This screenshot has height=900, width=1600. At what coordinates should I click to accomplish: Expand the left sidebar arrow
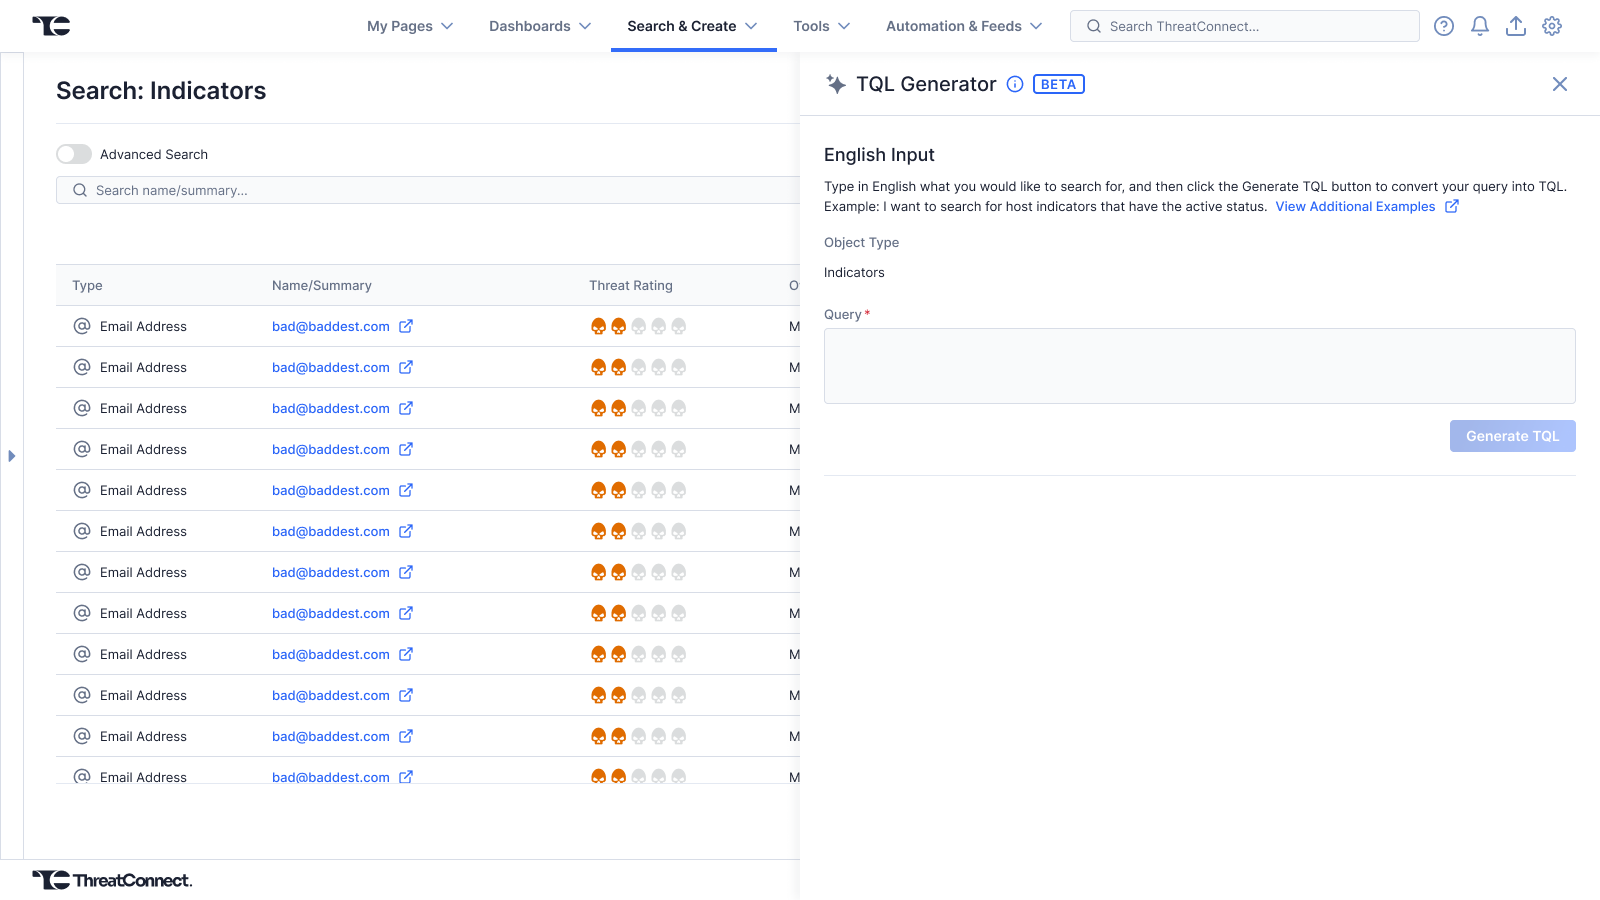[x=12, y=456]
